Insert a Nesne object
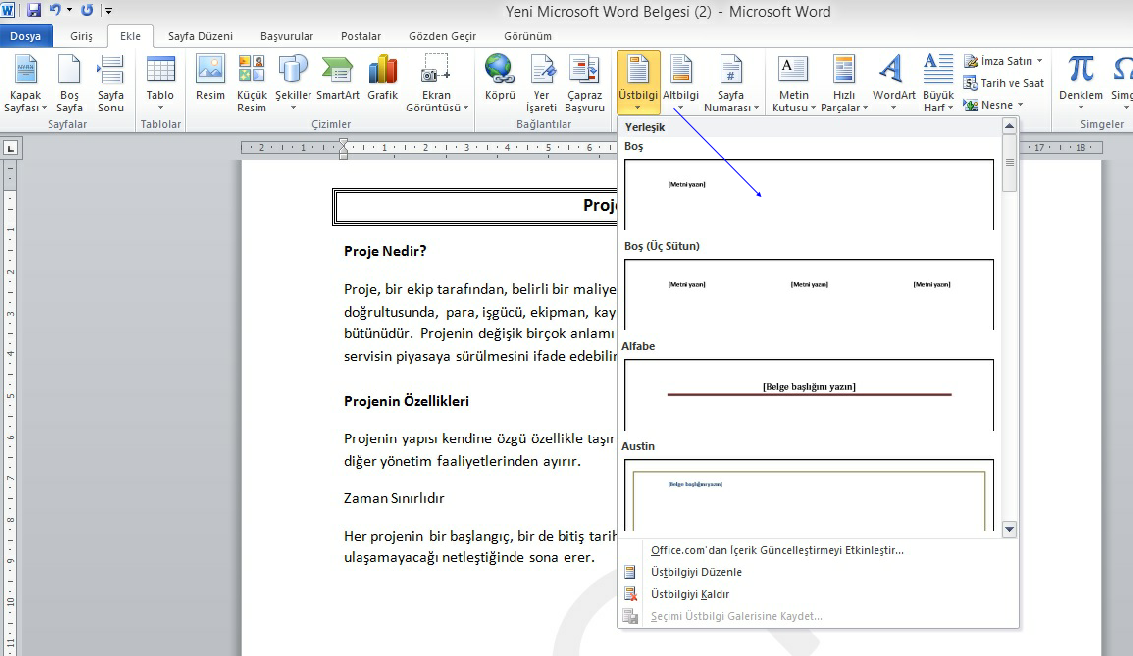 [994, 105]
